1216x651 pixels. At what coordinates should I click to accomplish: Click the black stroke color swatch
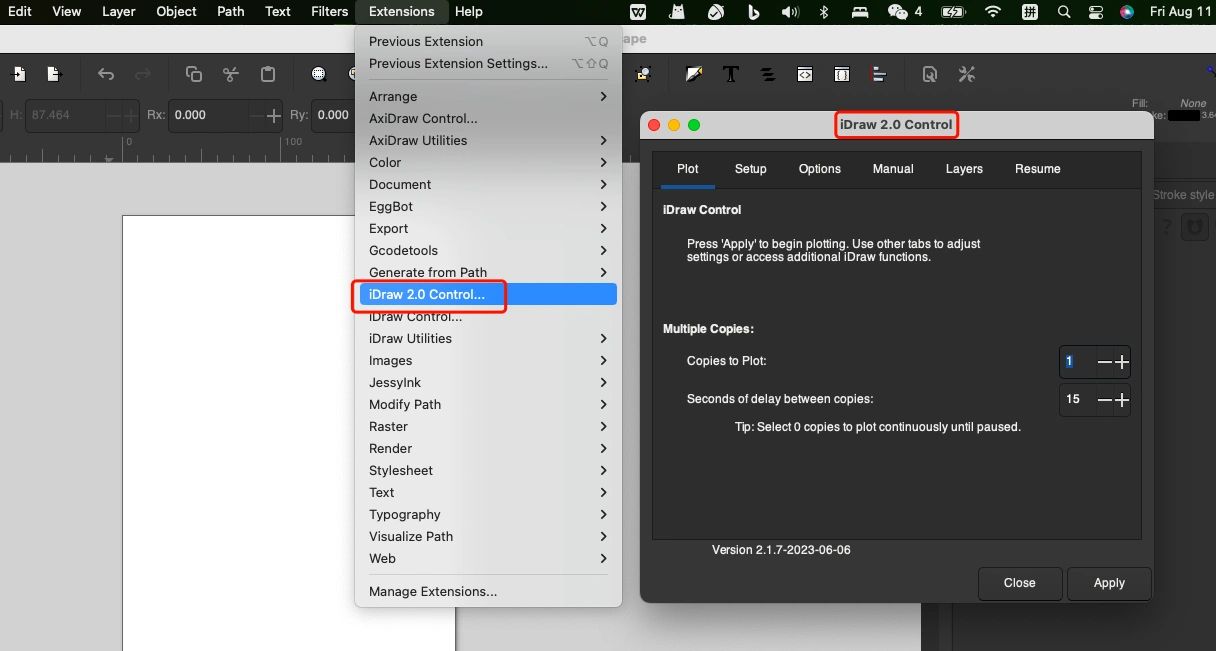click(x=1183, y=116)
